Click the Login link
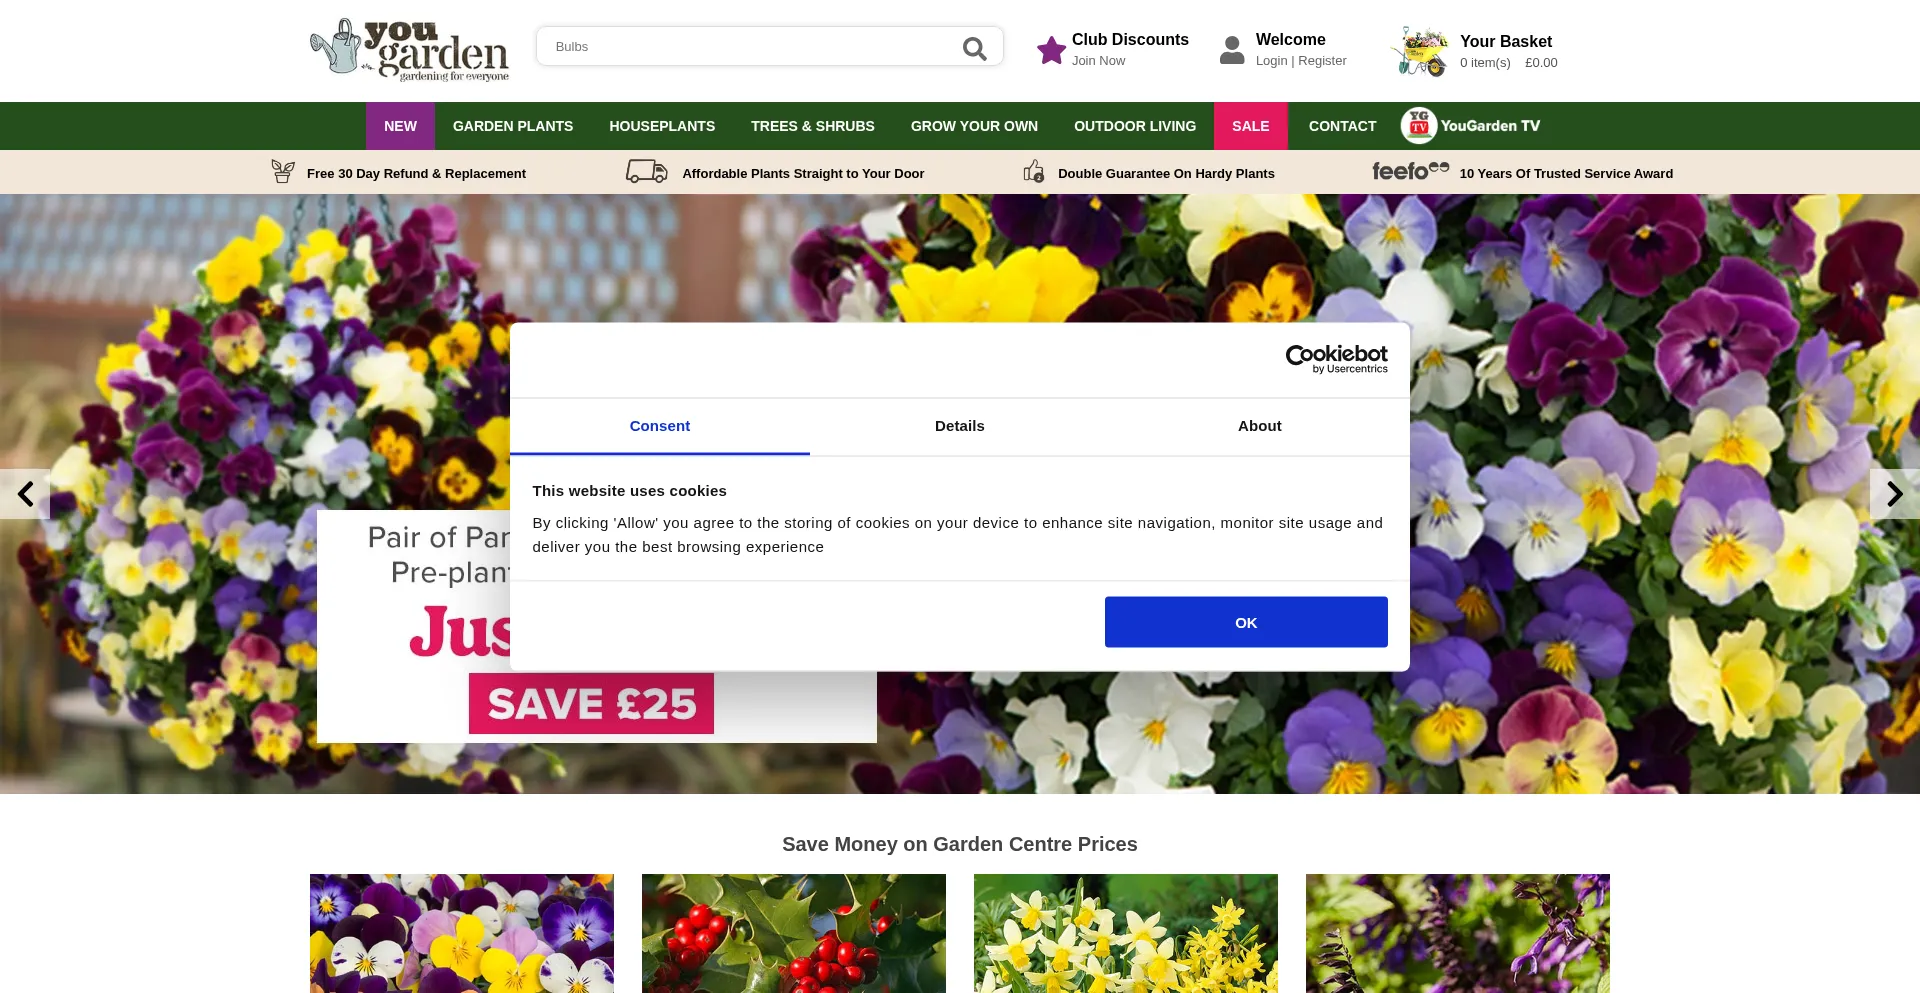Screen dimensions: 1920x993 click(1271, 61)
